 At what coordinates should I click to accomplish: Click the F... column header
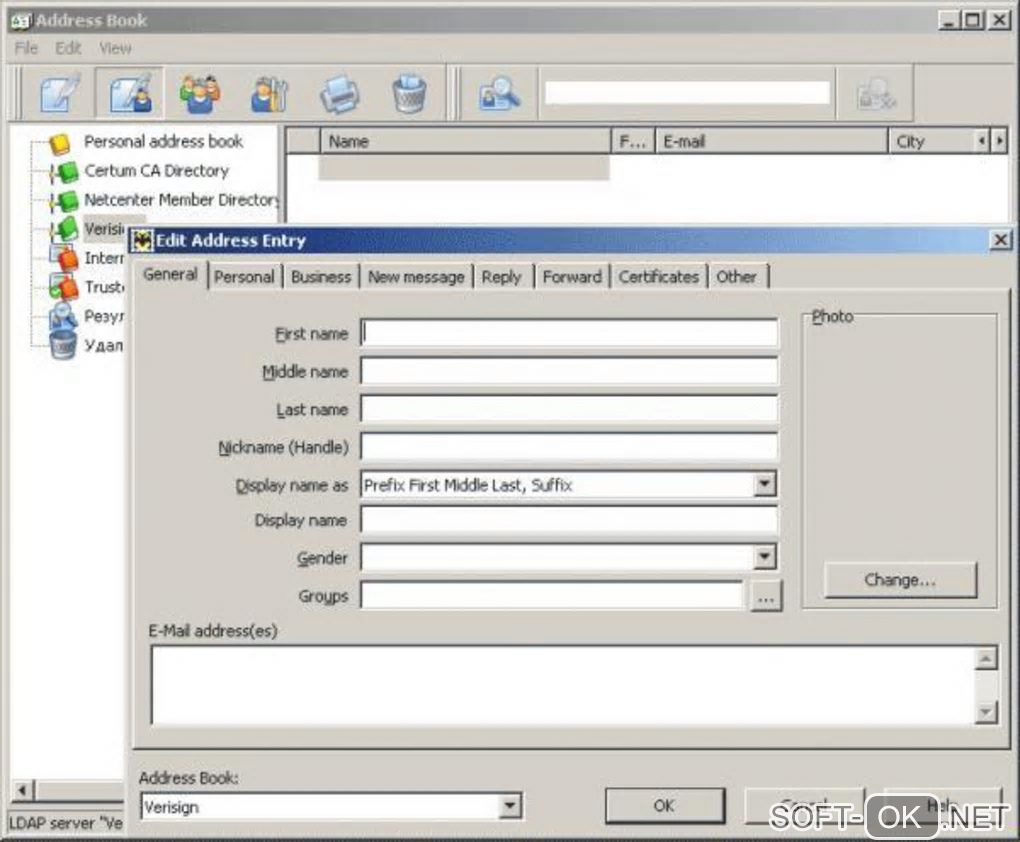pos(633,141)
